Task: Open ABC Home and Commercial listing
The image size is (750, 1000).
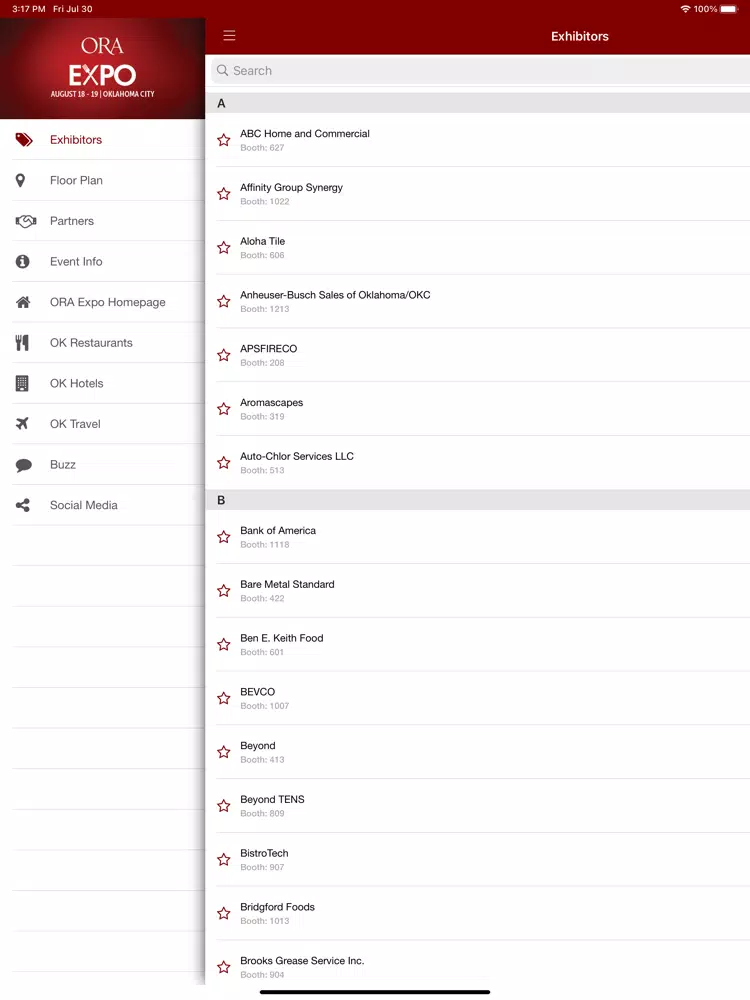Action: point(478,140)
